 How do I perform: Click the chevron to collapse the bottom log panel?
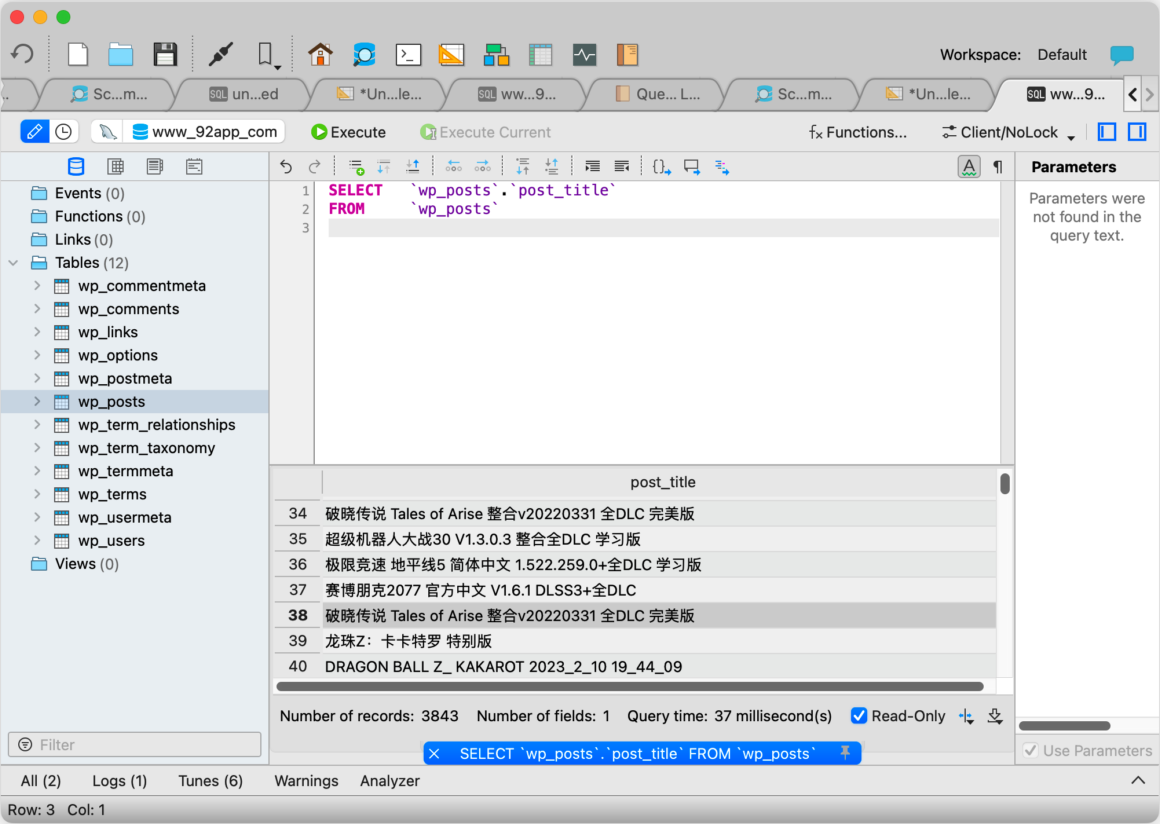point(1138,780)
